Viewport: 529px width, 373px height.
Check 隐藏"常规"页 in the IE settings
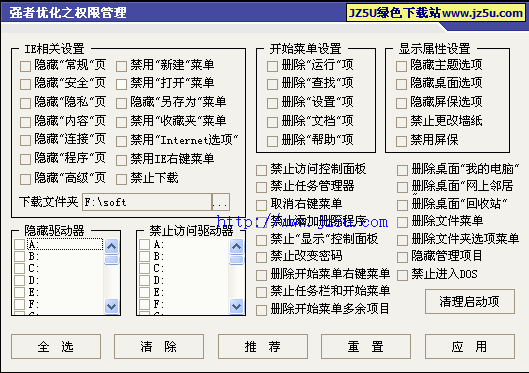coord(25,66)
